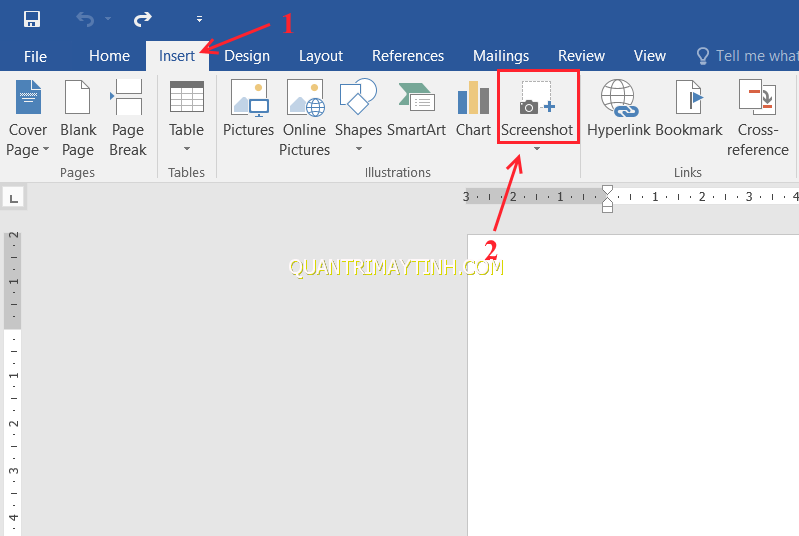The image size is (799, 536).
Task: Click the Tell me what search box
Action: (x=756, y=56)
